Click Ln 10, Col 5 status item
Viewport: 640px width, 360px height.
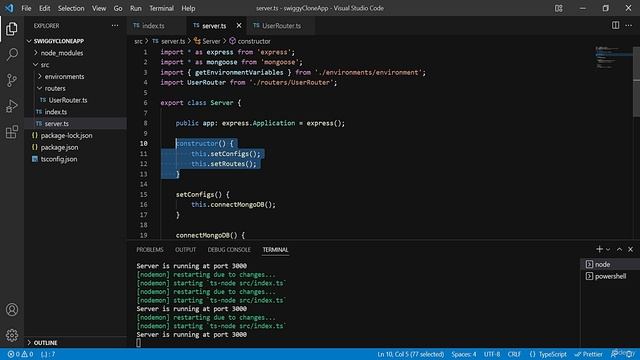click(x=411, y=354)
